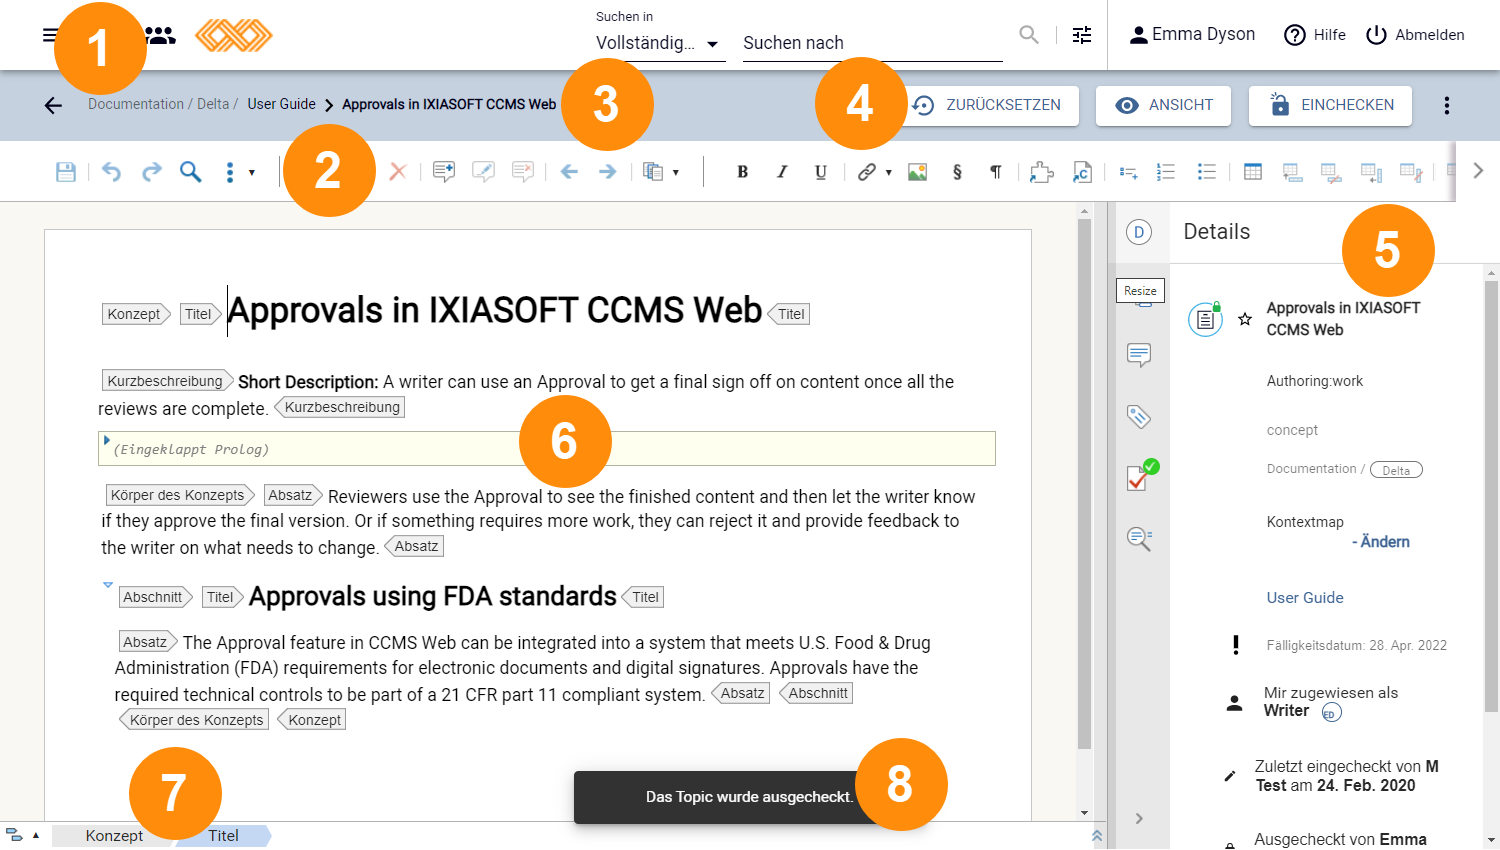Select Konzept in bottom element path
Screen dimensions: 1500x850
pos(114,836)
